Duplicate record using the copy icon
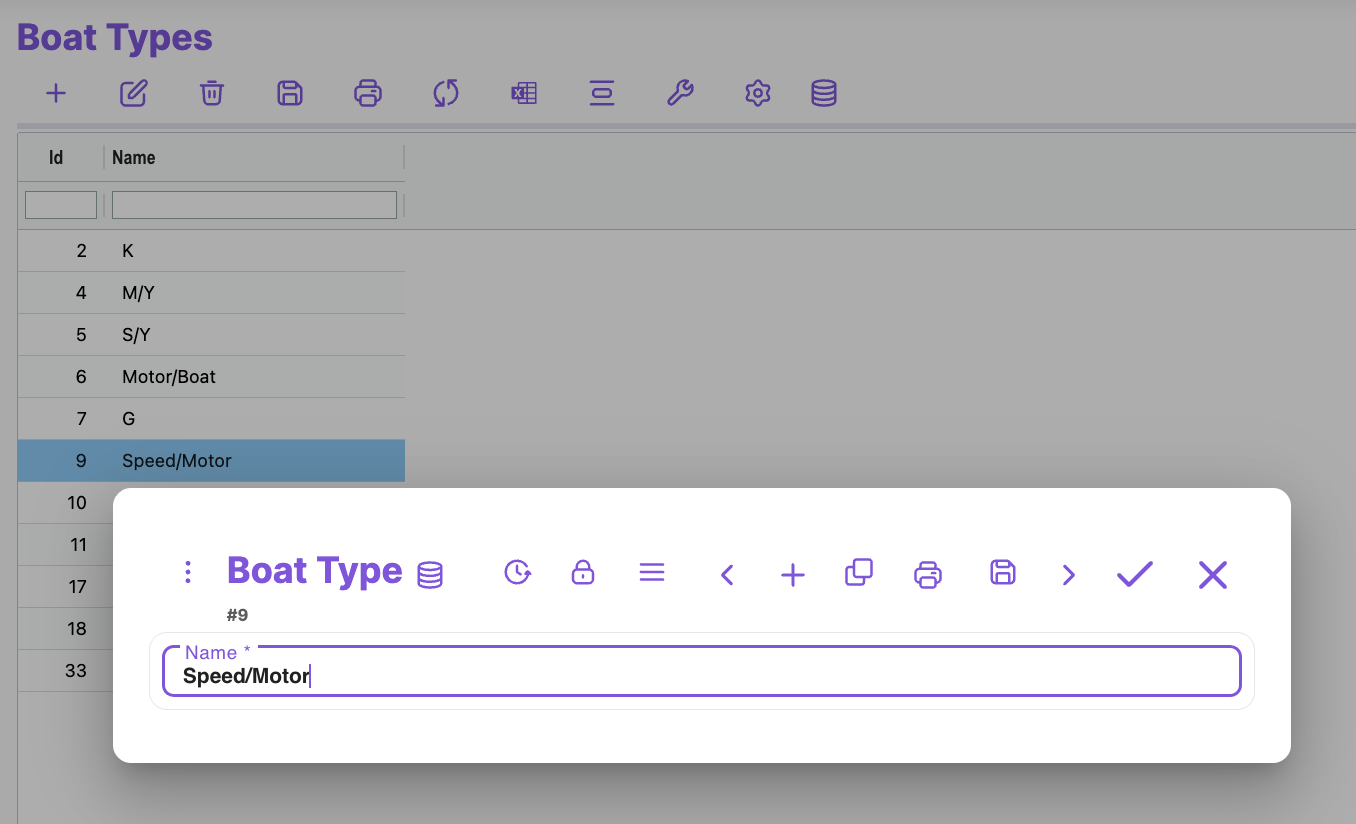The width and height of the screenshot is (1356, 824). click(x=859, y=573)
